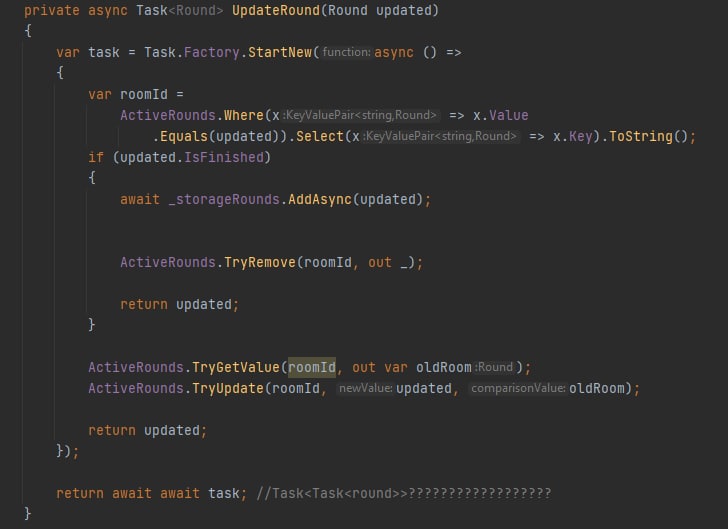The width and height of the screenshot is (728, 529).
Task: Click the await keyword before _storageRounds
Action: 140,199
